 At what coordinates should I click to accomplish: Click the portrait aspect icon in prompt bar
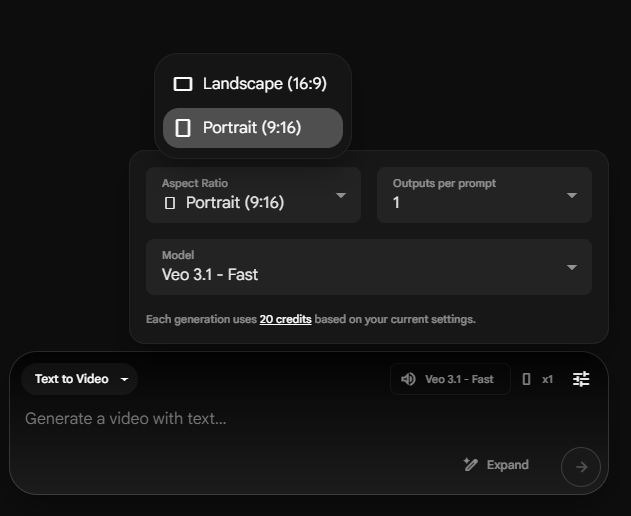pos(526,379)
